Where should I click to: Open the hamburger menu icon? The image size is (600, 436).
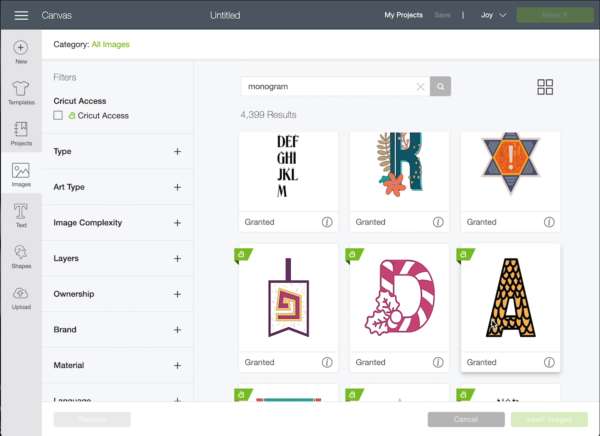coord(21,15)
